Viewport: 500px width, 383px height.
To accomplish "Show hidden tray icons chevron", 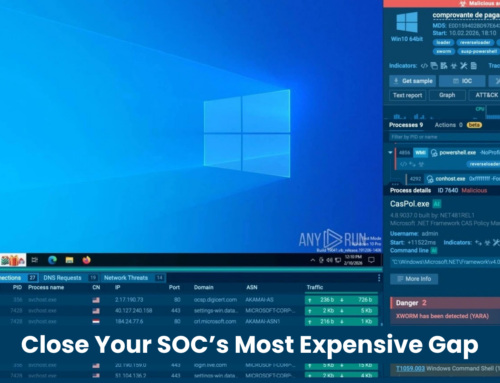I will [x=313, y=260].
